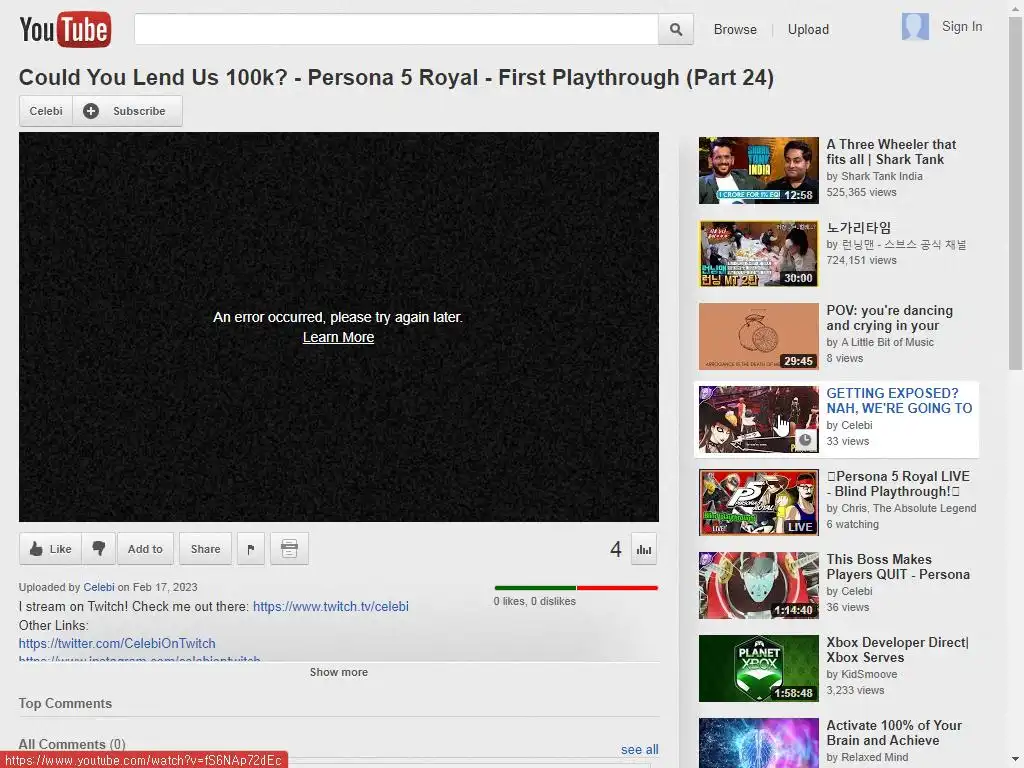1024x768 pixels.
Task: Open the transcript icon button
Action: pyautogui.click(x=289, y=549)
